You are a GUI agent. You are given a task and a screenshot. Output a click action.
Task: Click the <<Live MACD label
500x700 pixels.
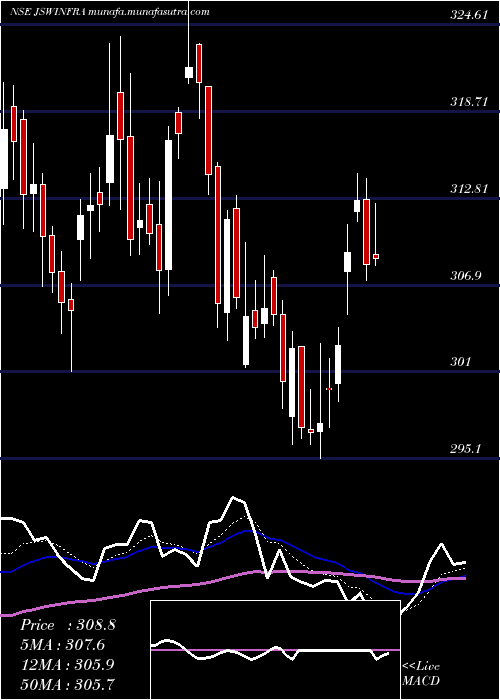click(421, 674)
